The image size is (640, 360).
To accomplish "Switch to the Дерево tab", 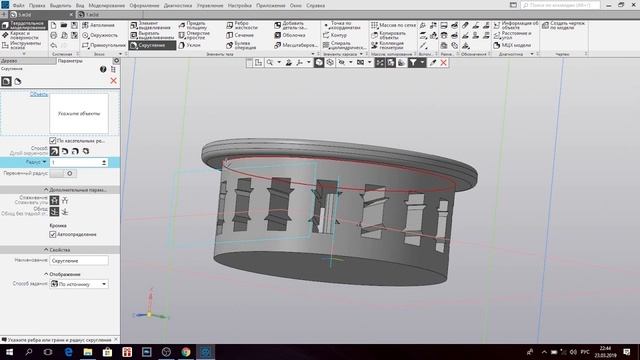I will point(27,61).
